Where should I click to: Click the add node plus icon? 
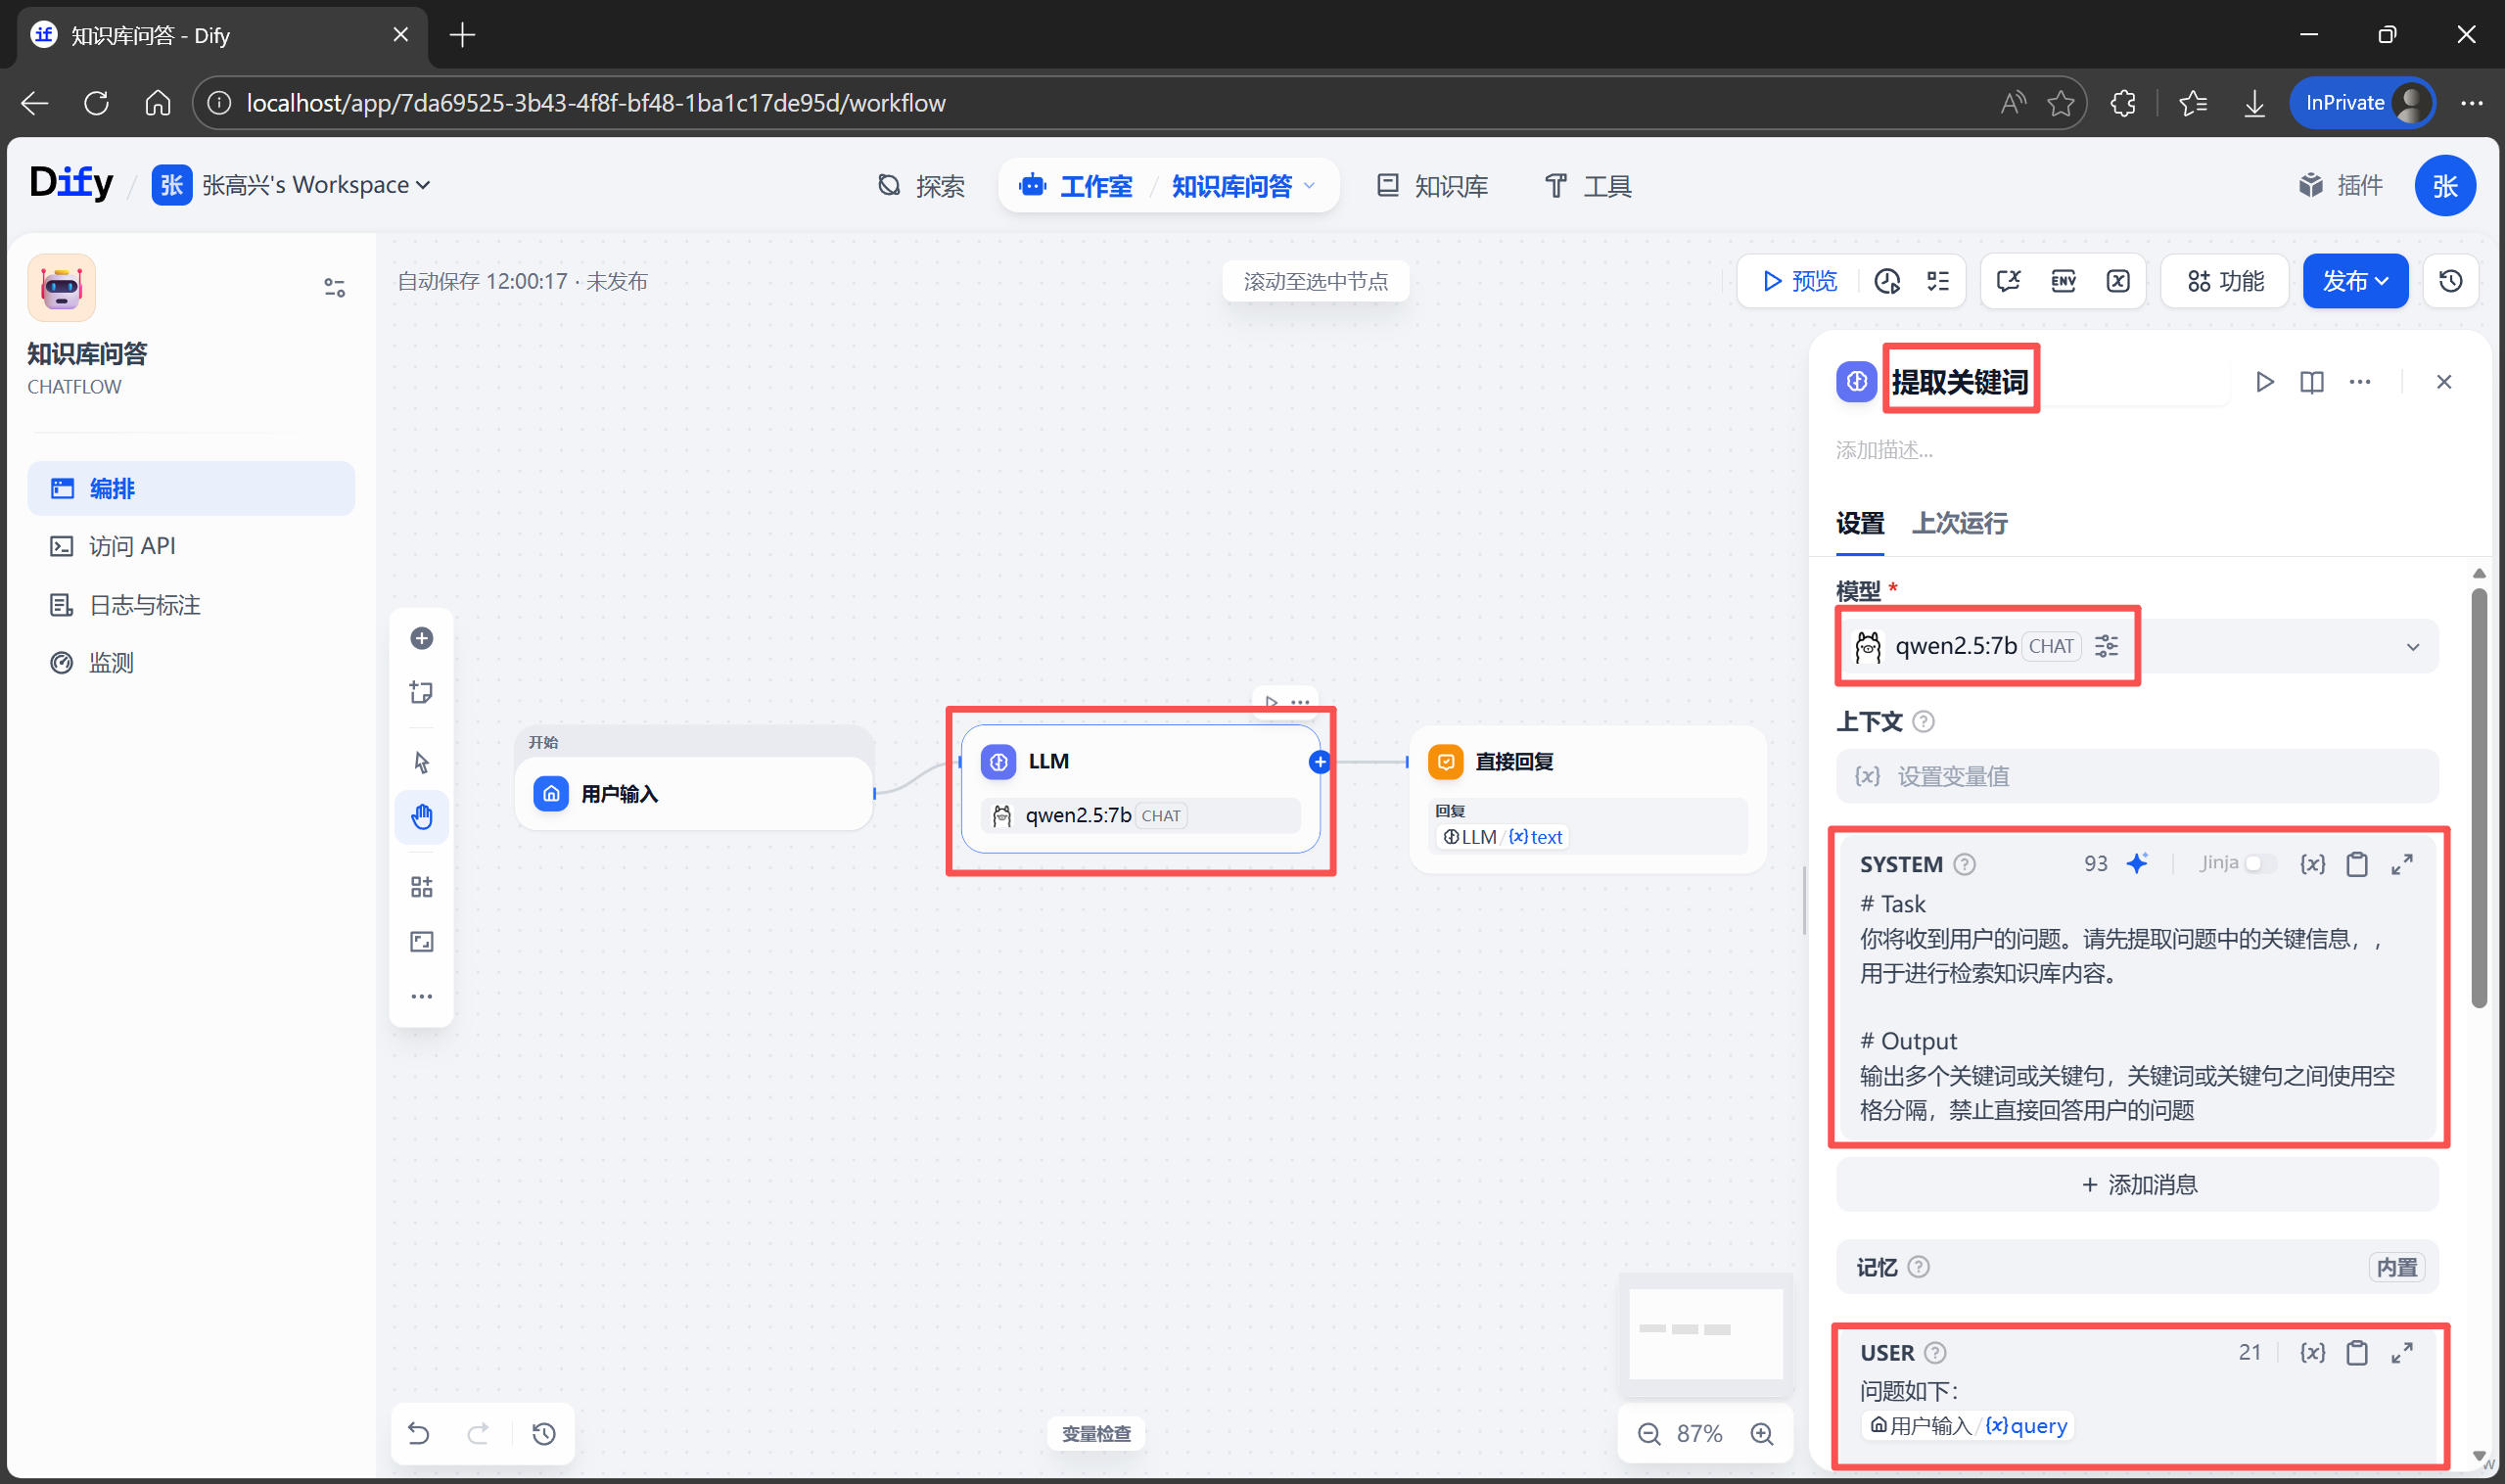point(421,638)
